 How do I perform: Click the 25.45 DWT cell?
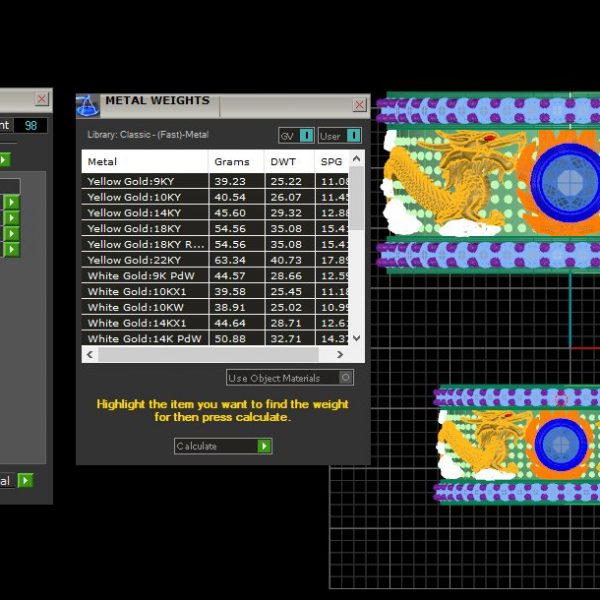tap(290, 292)
